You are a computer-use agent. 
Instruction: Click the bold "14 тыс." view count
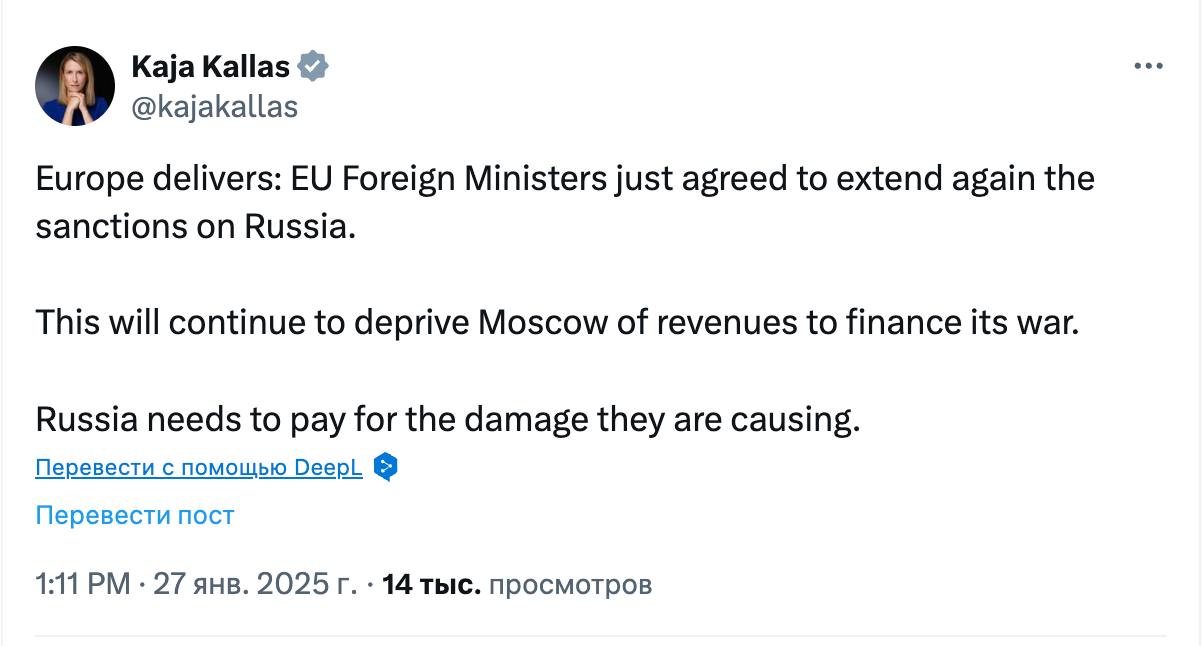[x=432, y=584]
